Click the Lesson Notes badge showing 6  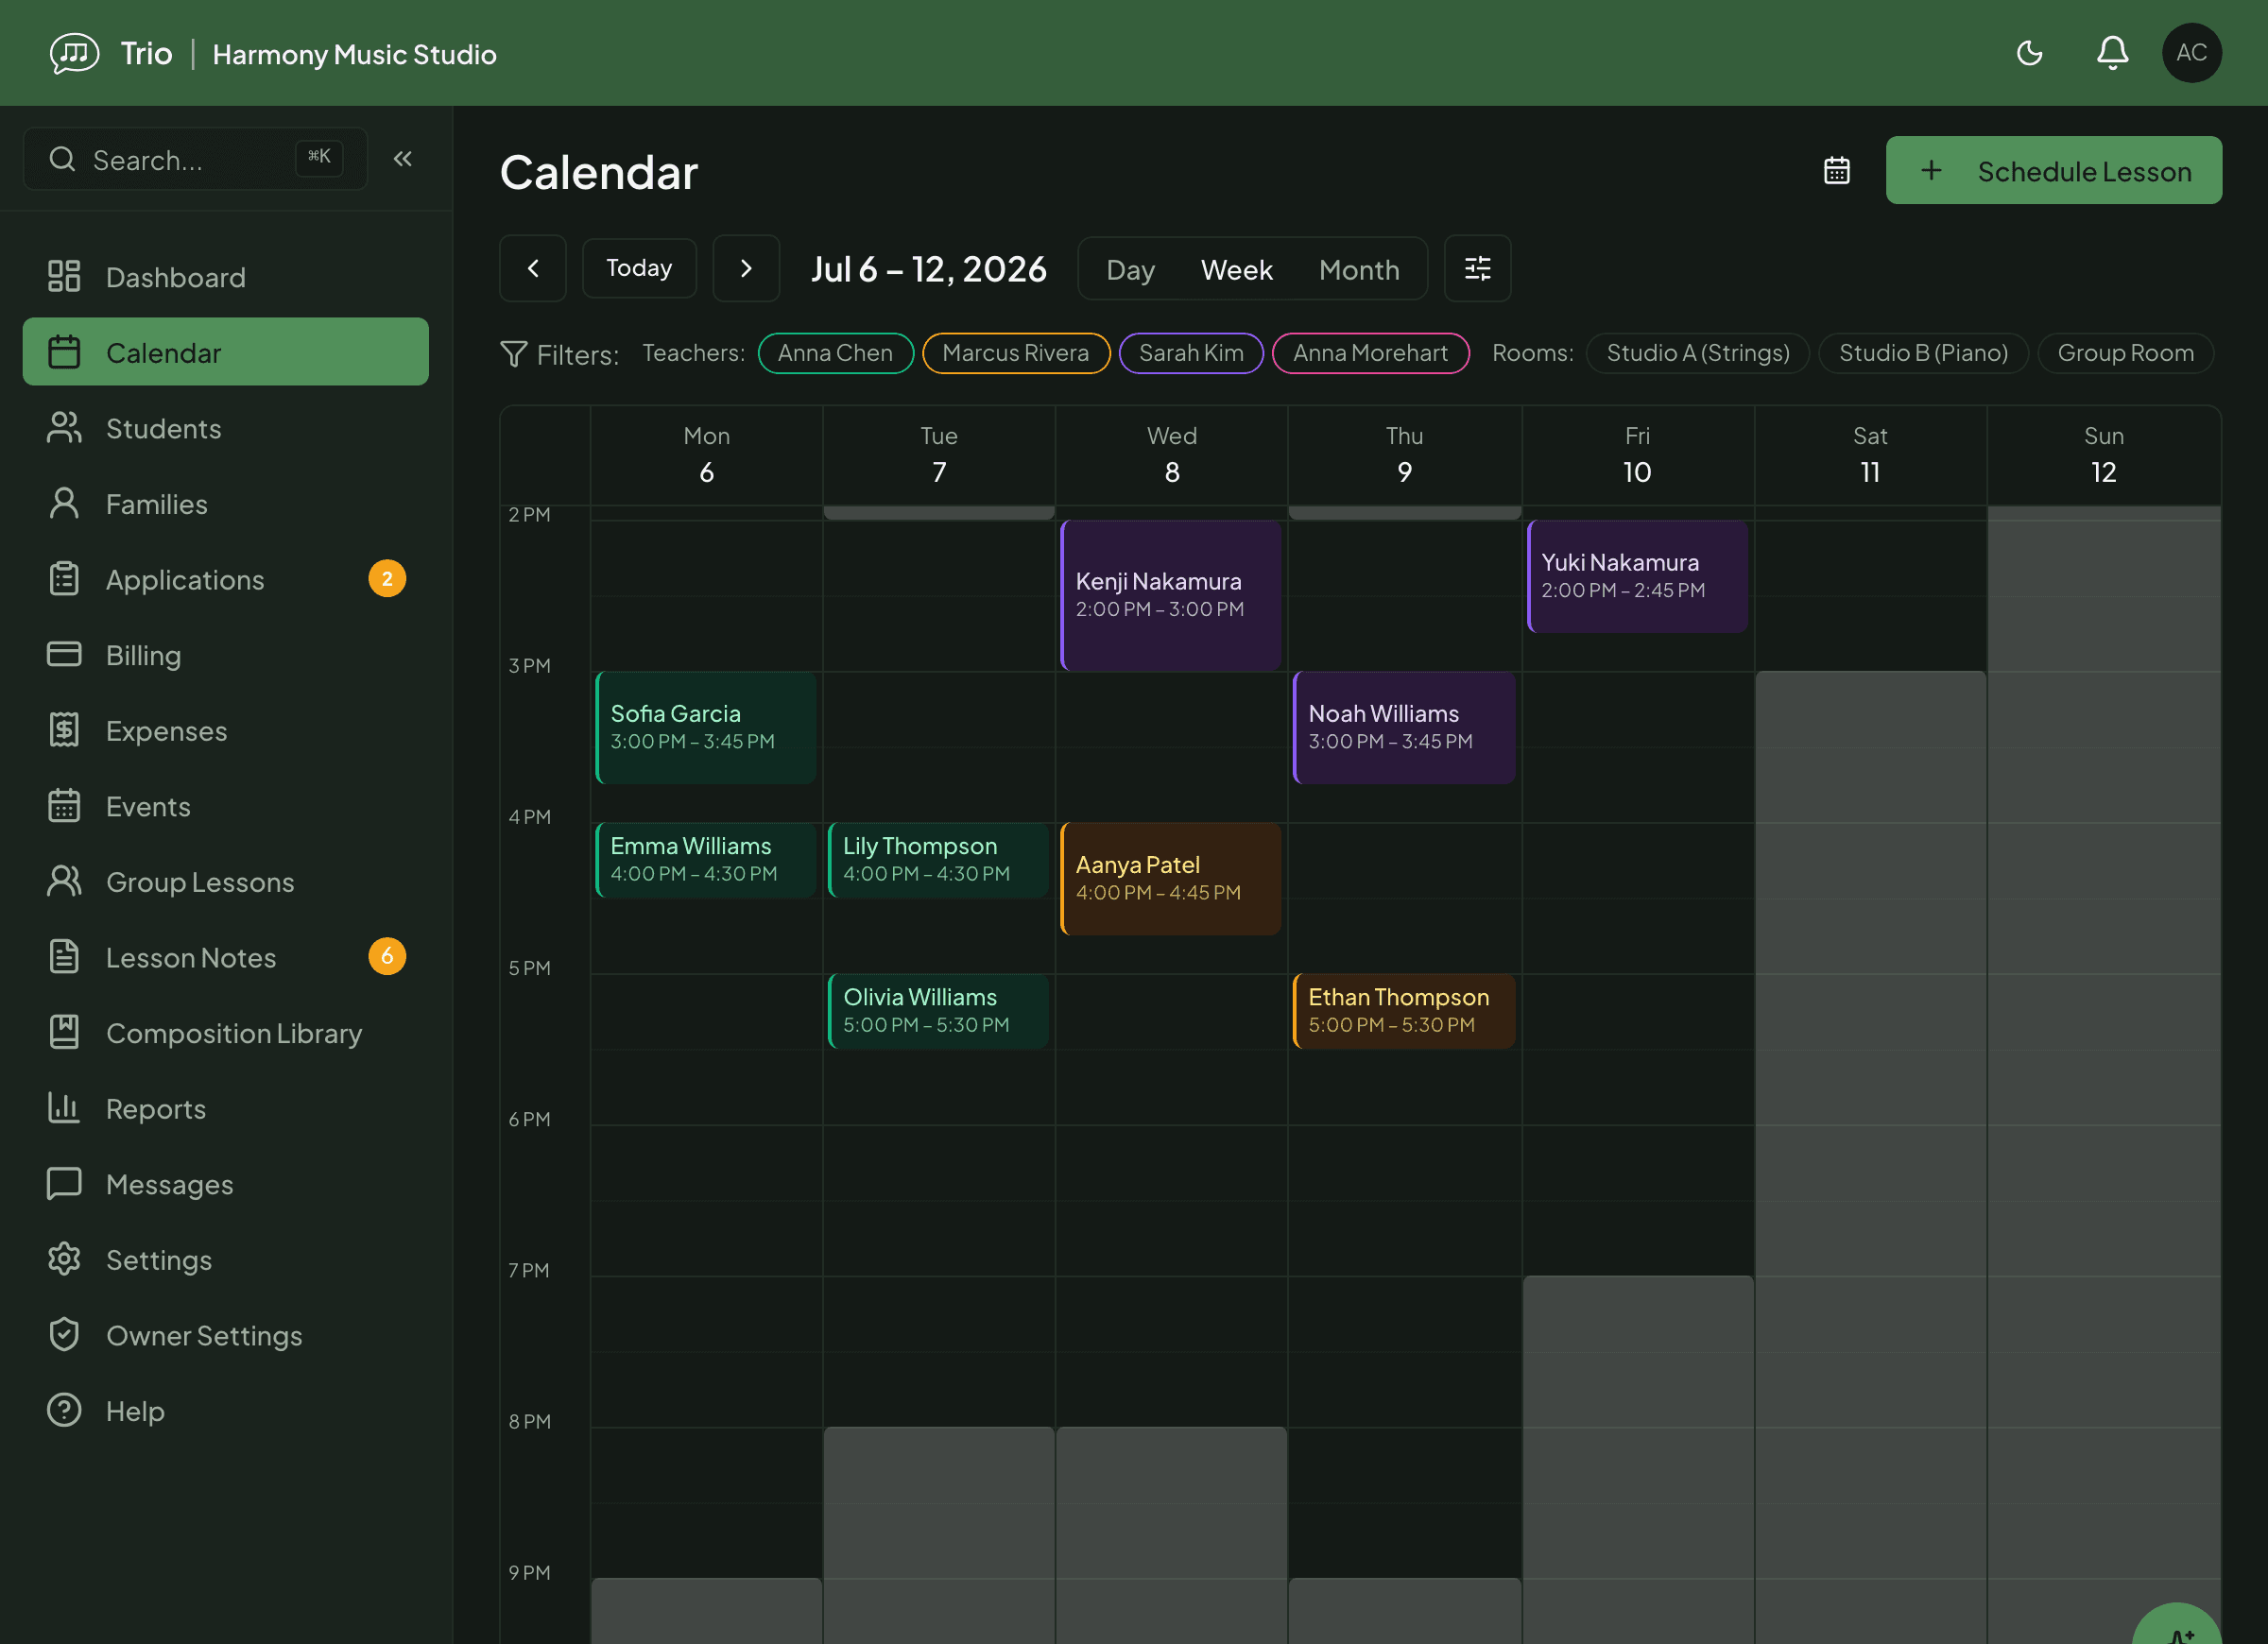coord(387,957)
